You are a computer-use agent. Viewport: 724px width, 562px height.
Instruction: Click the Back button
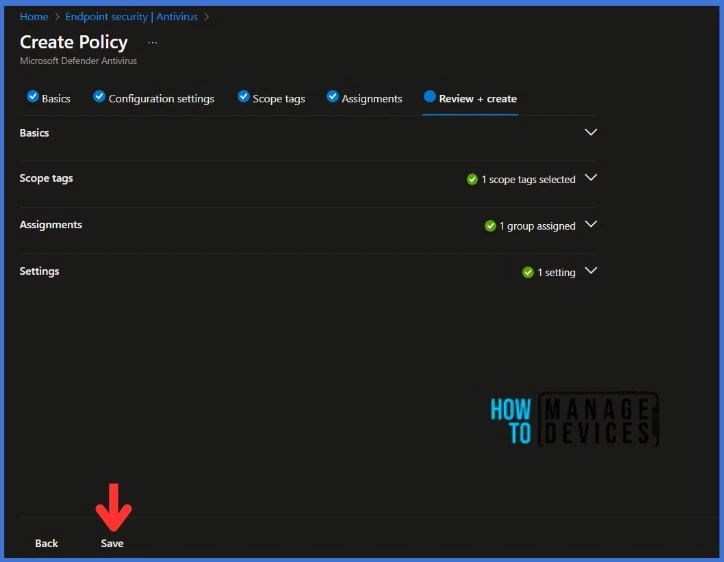click(x=47, y=543)
